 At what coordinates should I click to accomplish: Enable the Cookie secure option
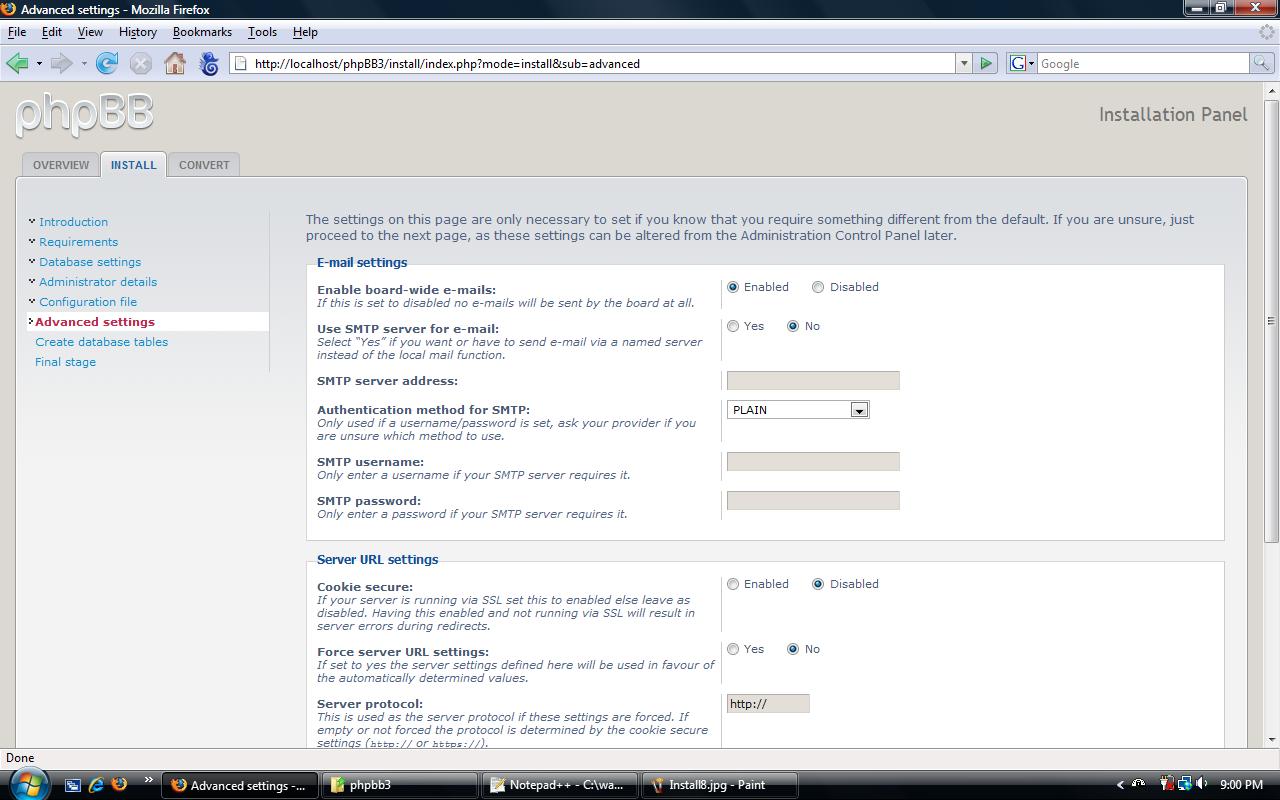(733, 584)
